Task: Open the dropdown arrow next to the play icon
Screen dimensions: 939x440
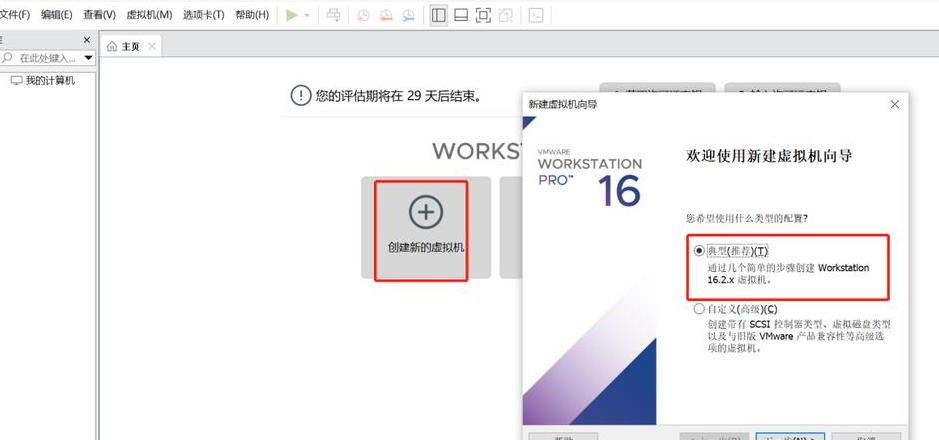Action: click(x=307, y=16)
